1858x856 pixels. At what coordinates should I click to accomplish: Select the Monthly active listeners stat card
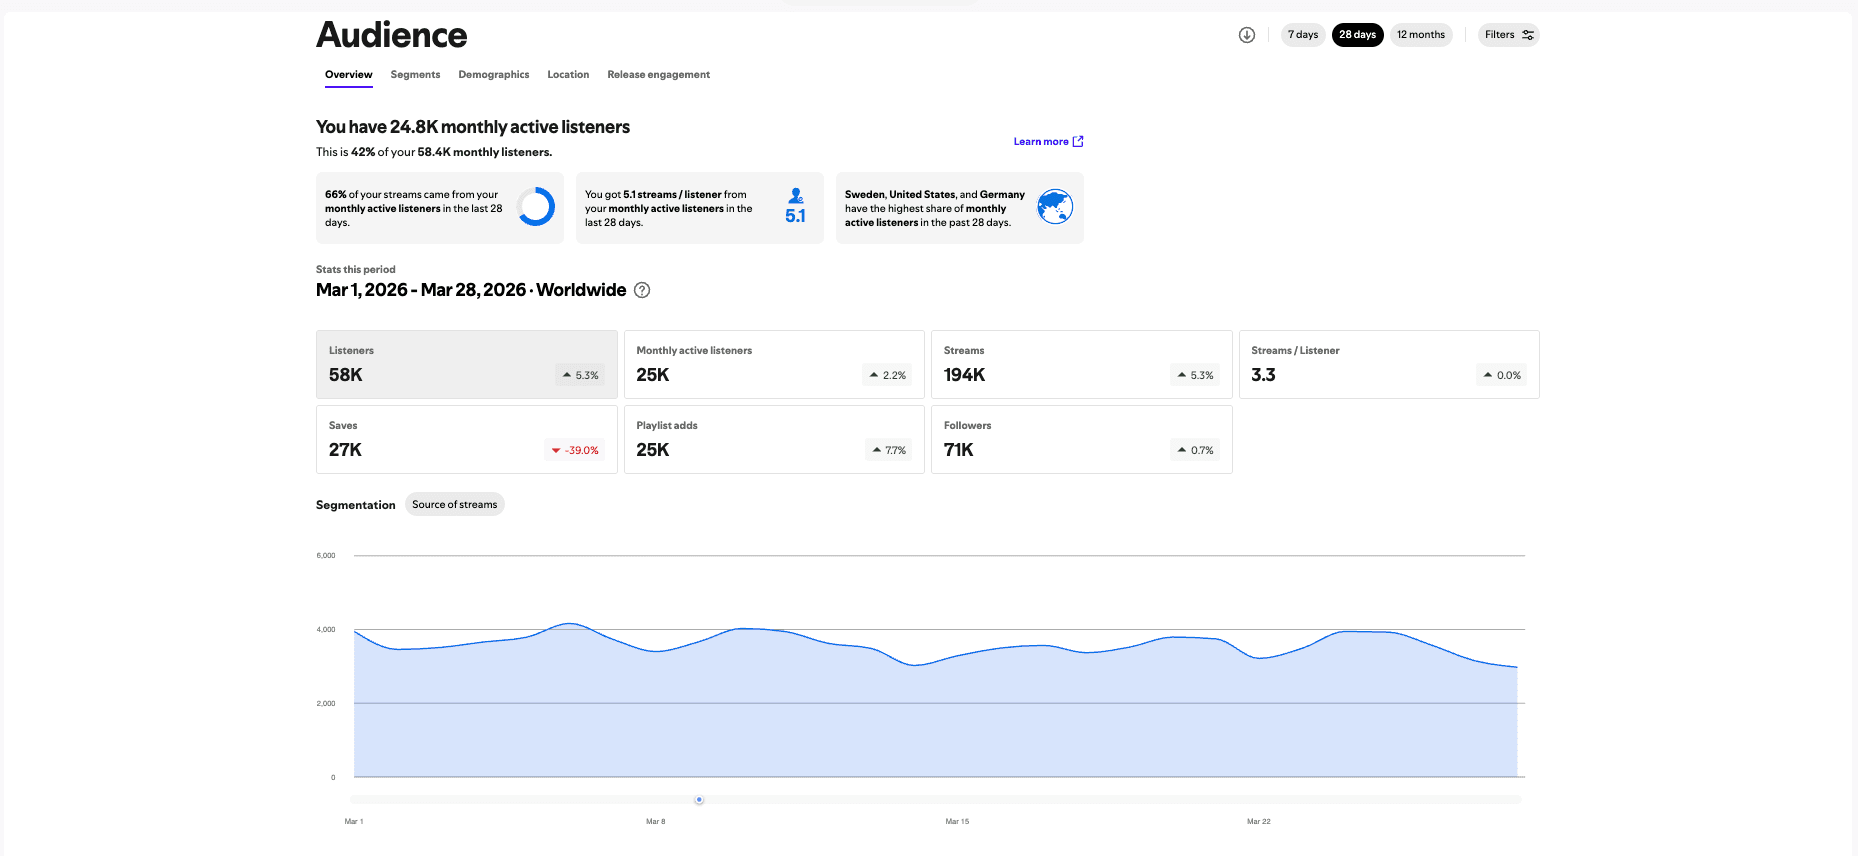point(774,365)
